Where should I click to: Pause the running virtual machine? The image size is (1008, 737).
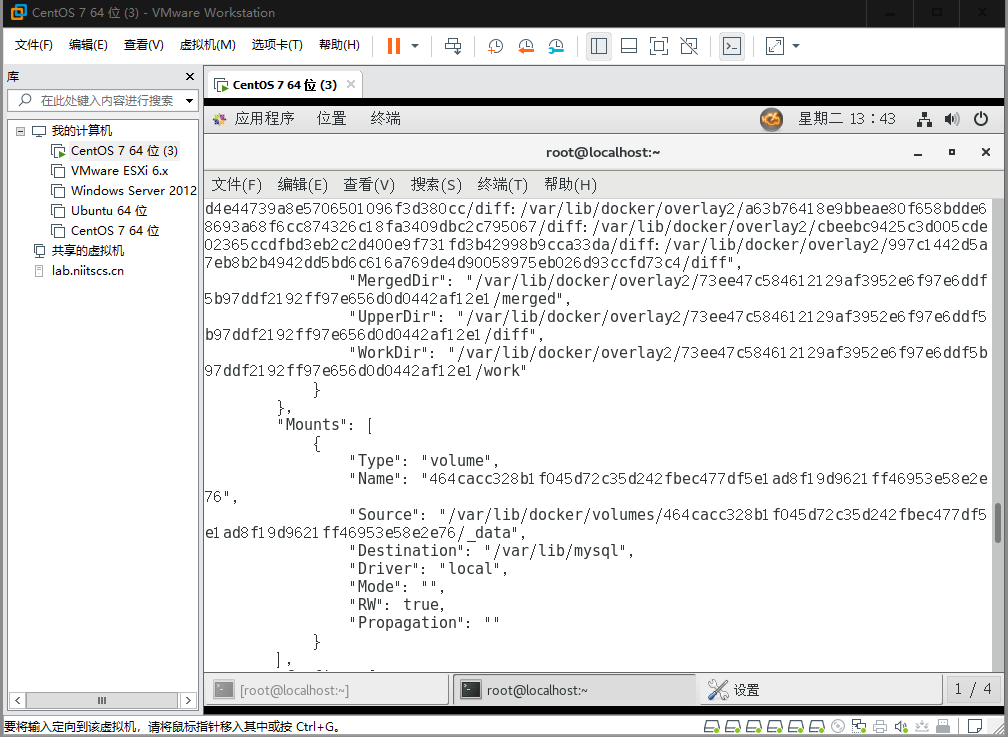coord(394,46)
